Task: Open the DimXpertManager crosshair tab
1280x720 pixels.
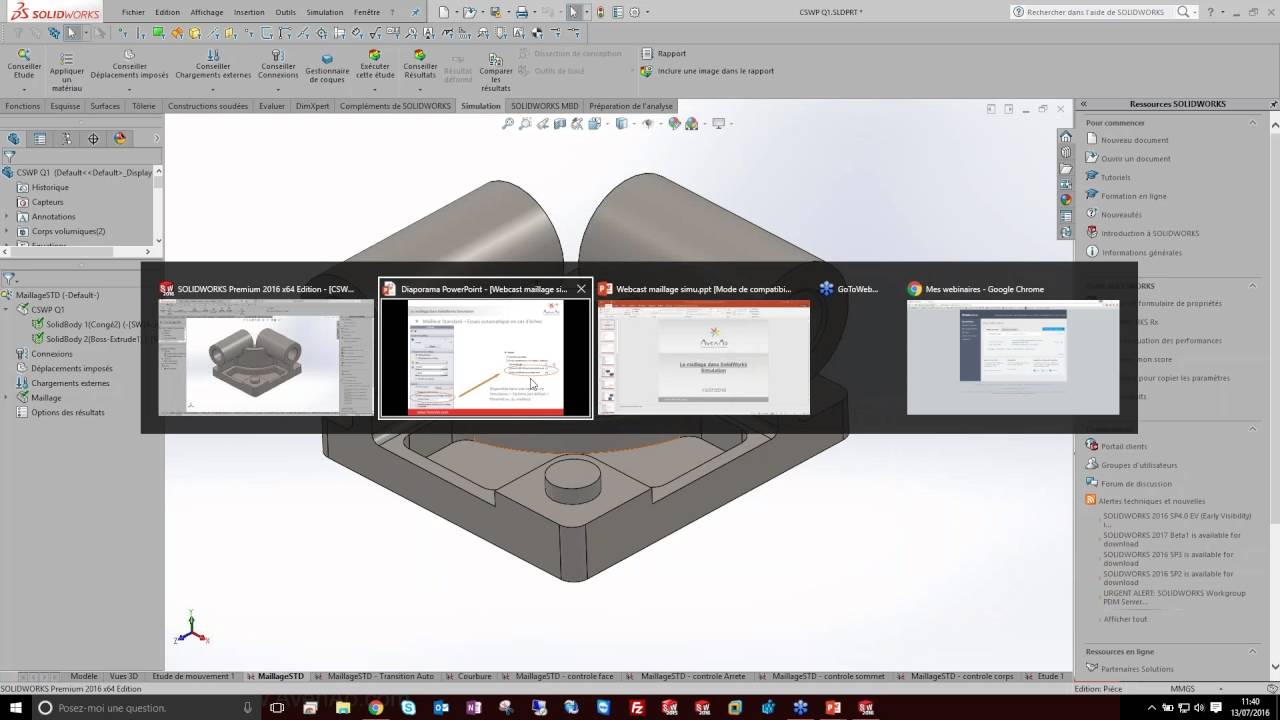Action: [93, 139]
